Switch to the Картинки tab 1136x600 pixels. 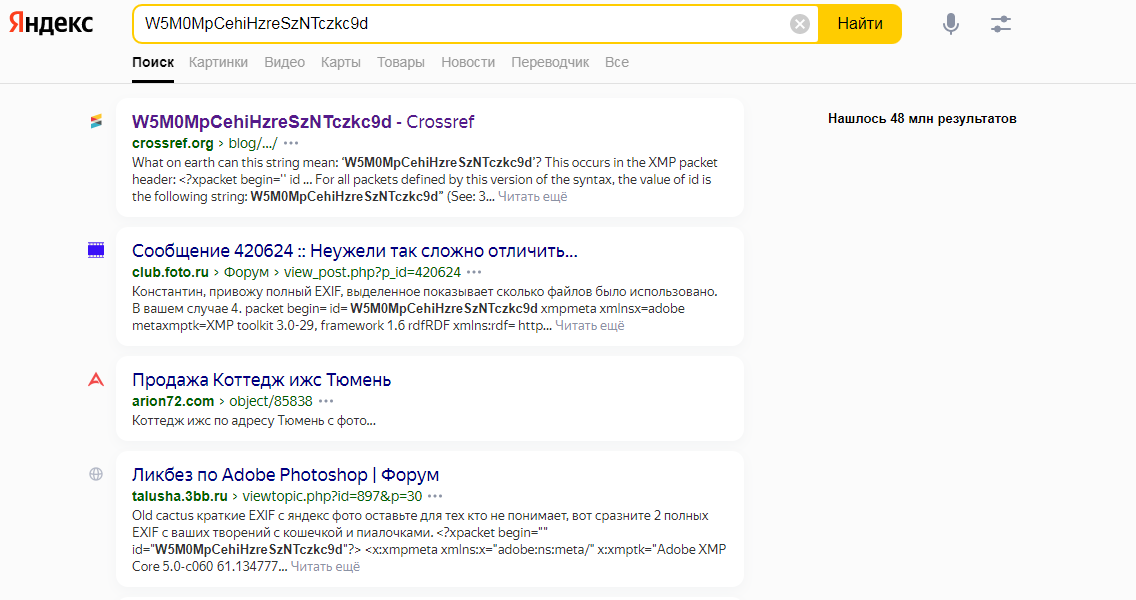coord(218,62)
